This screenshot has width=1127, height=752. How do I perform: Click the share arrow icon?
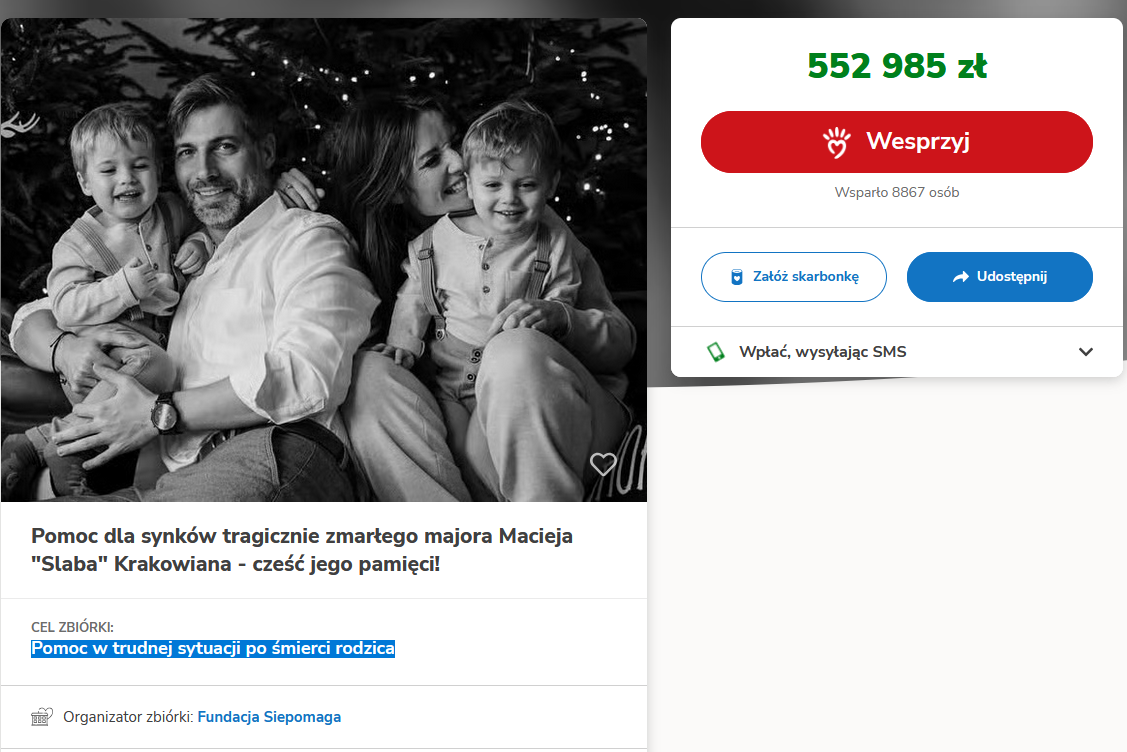[961, 277]
